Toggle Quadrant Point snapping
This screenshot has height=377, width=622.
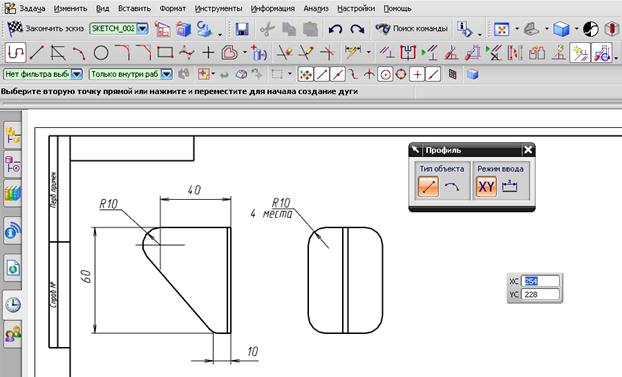(401, 74)
